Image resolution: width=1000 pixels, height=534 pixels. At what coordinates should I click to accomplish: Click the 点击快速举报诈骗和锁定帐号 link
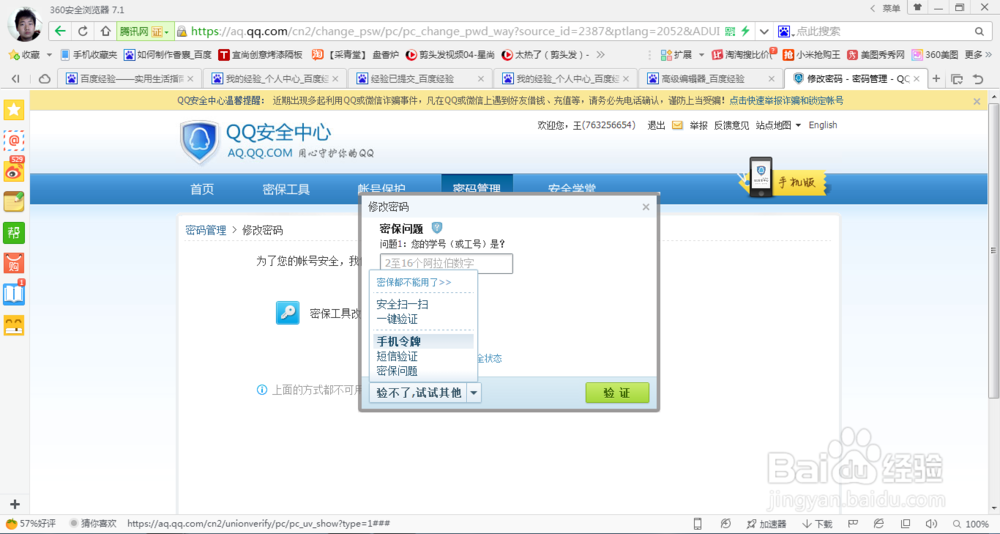coord(786,101)
